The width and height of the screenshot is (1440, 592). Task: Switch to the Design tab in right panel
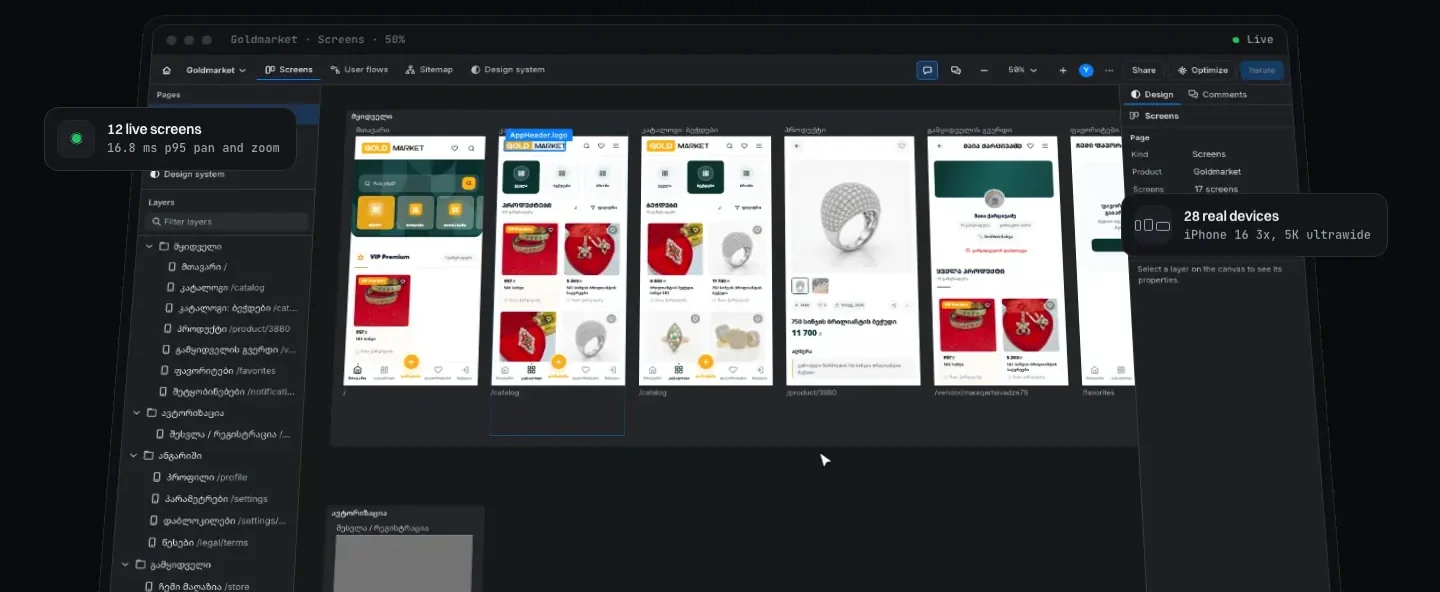pyautogui.click(x=1152, y=94)
